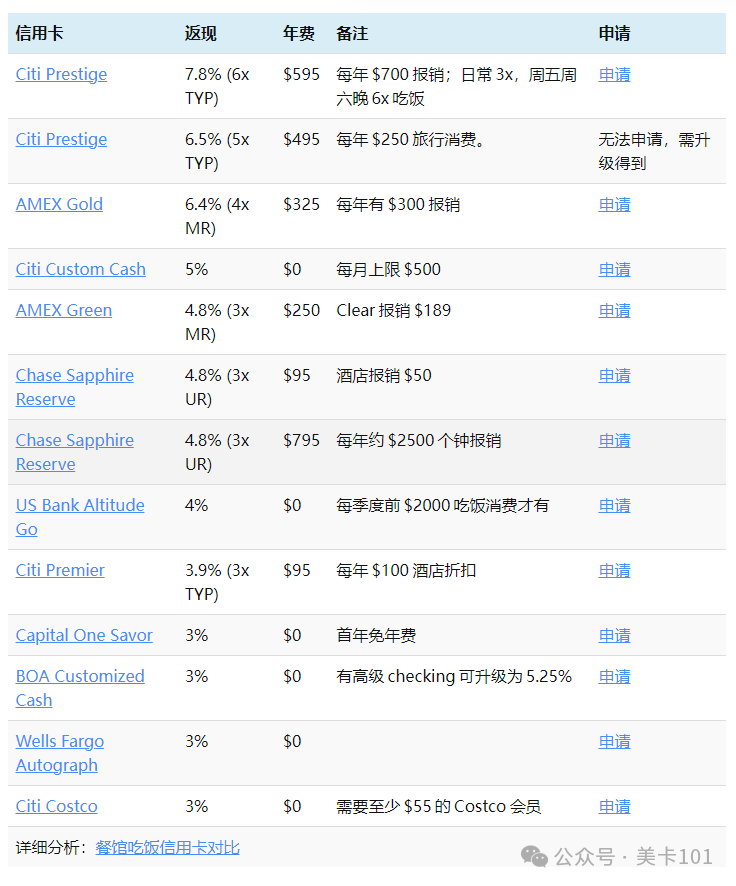The height and width of the screenshot is (886, 736).
Task: Select the $495 annual fee cell
Action: tap(302, 139)
